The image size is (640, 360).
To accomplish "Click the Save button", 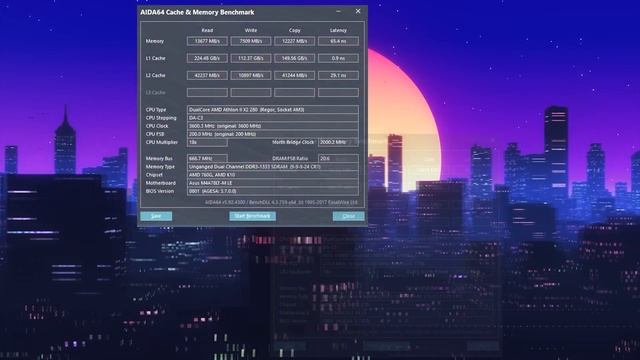I will click(156, 216).
